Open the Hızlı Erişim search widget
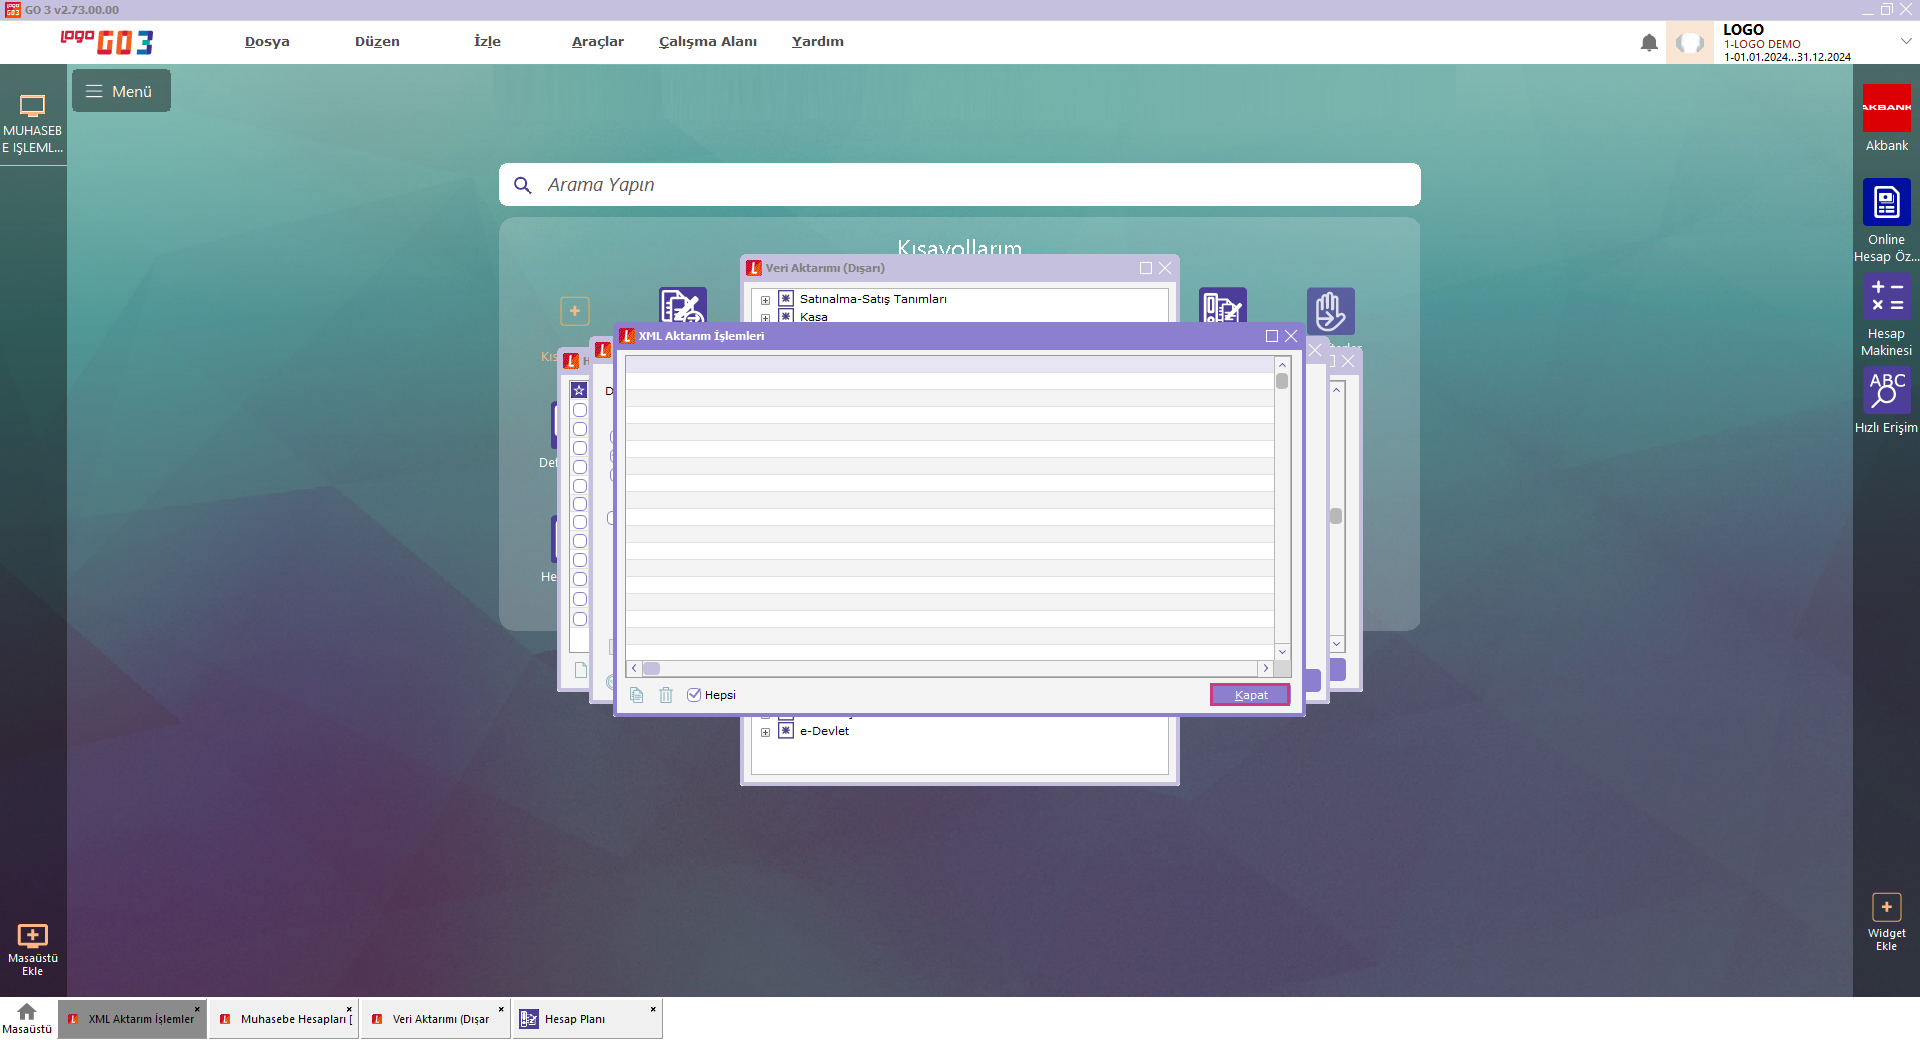This screenshot has height=1040, width=1920. pos(1886,390)
